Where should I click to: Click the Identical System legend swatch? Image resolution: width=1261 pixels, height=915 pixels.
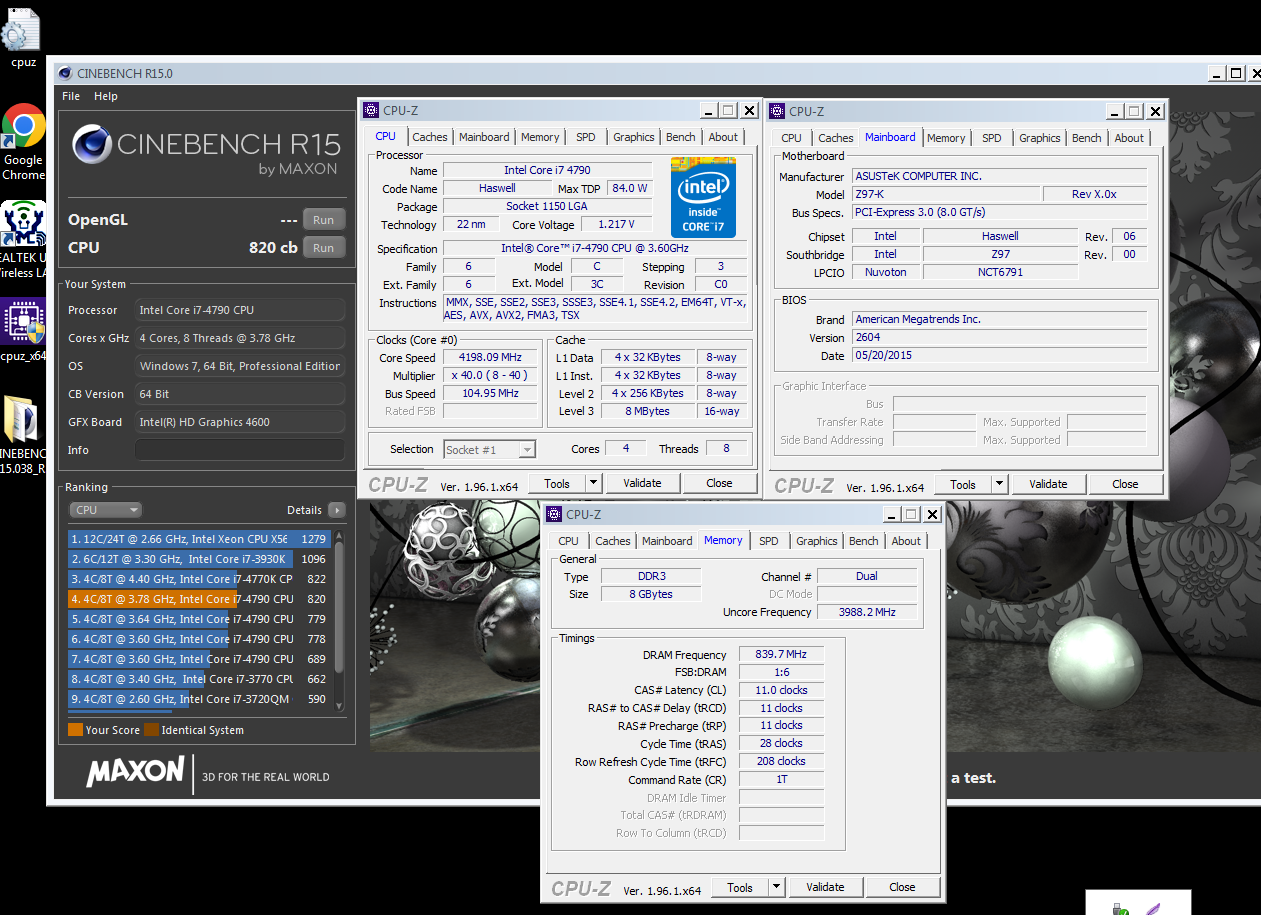[151, 730]
